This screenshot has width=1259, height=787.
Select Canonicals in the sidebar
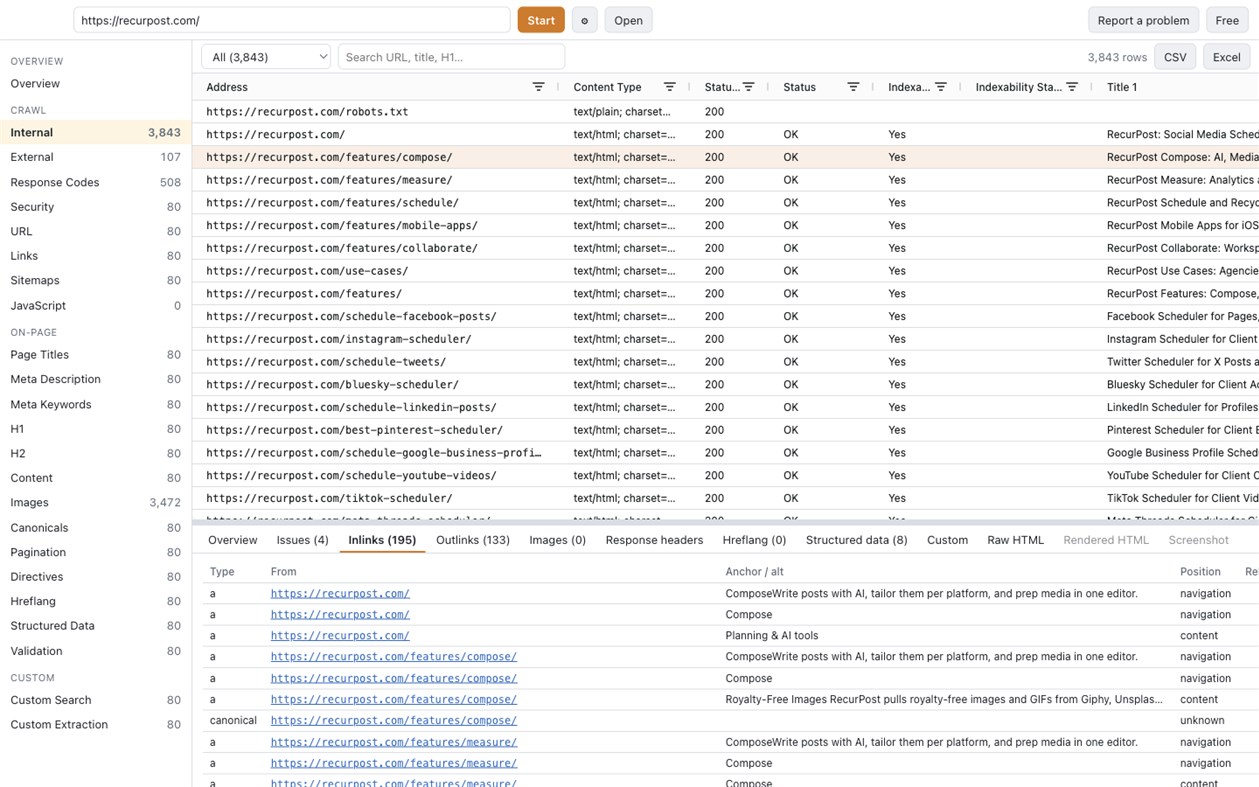(96, 528)
